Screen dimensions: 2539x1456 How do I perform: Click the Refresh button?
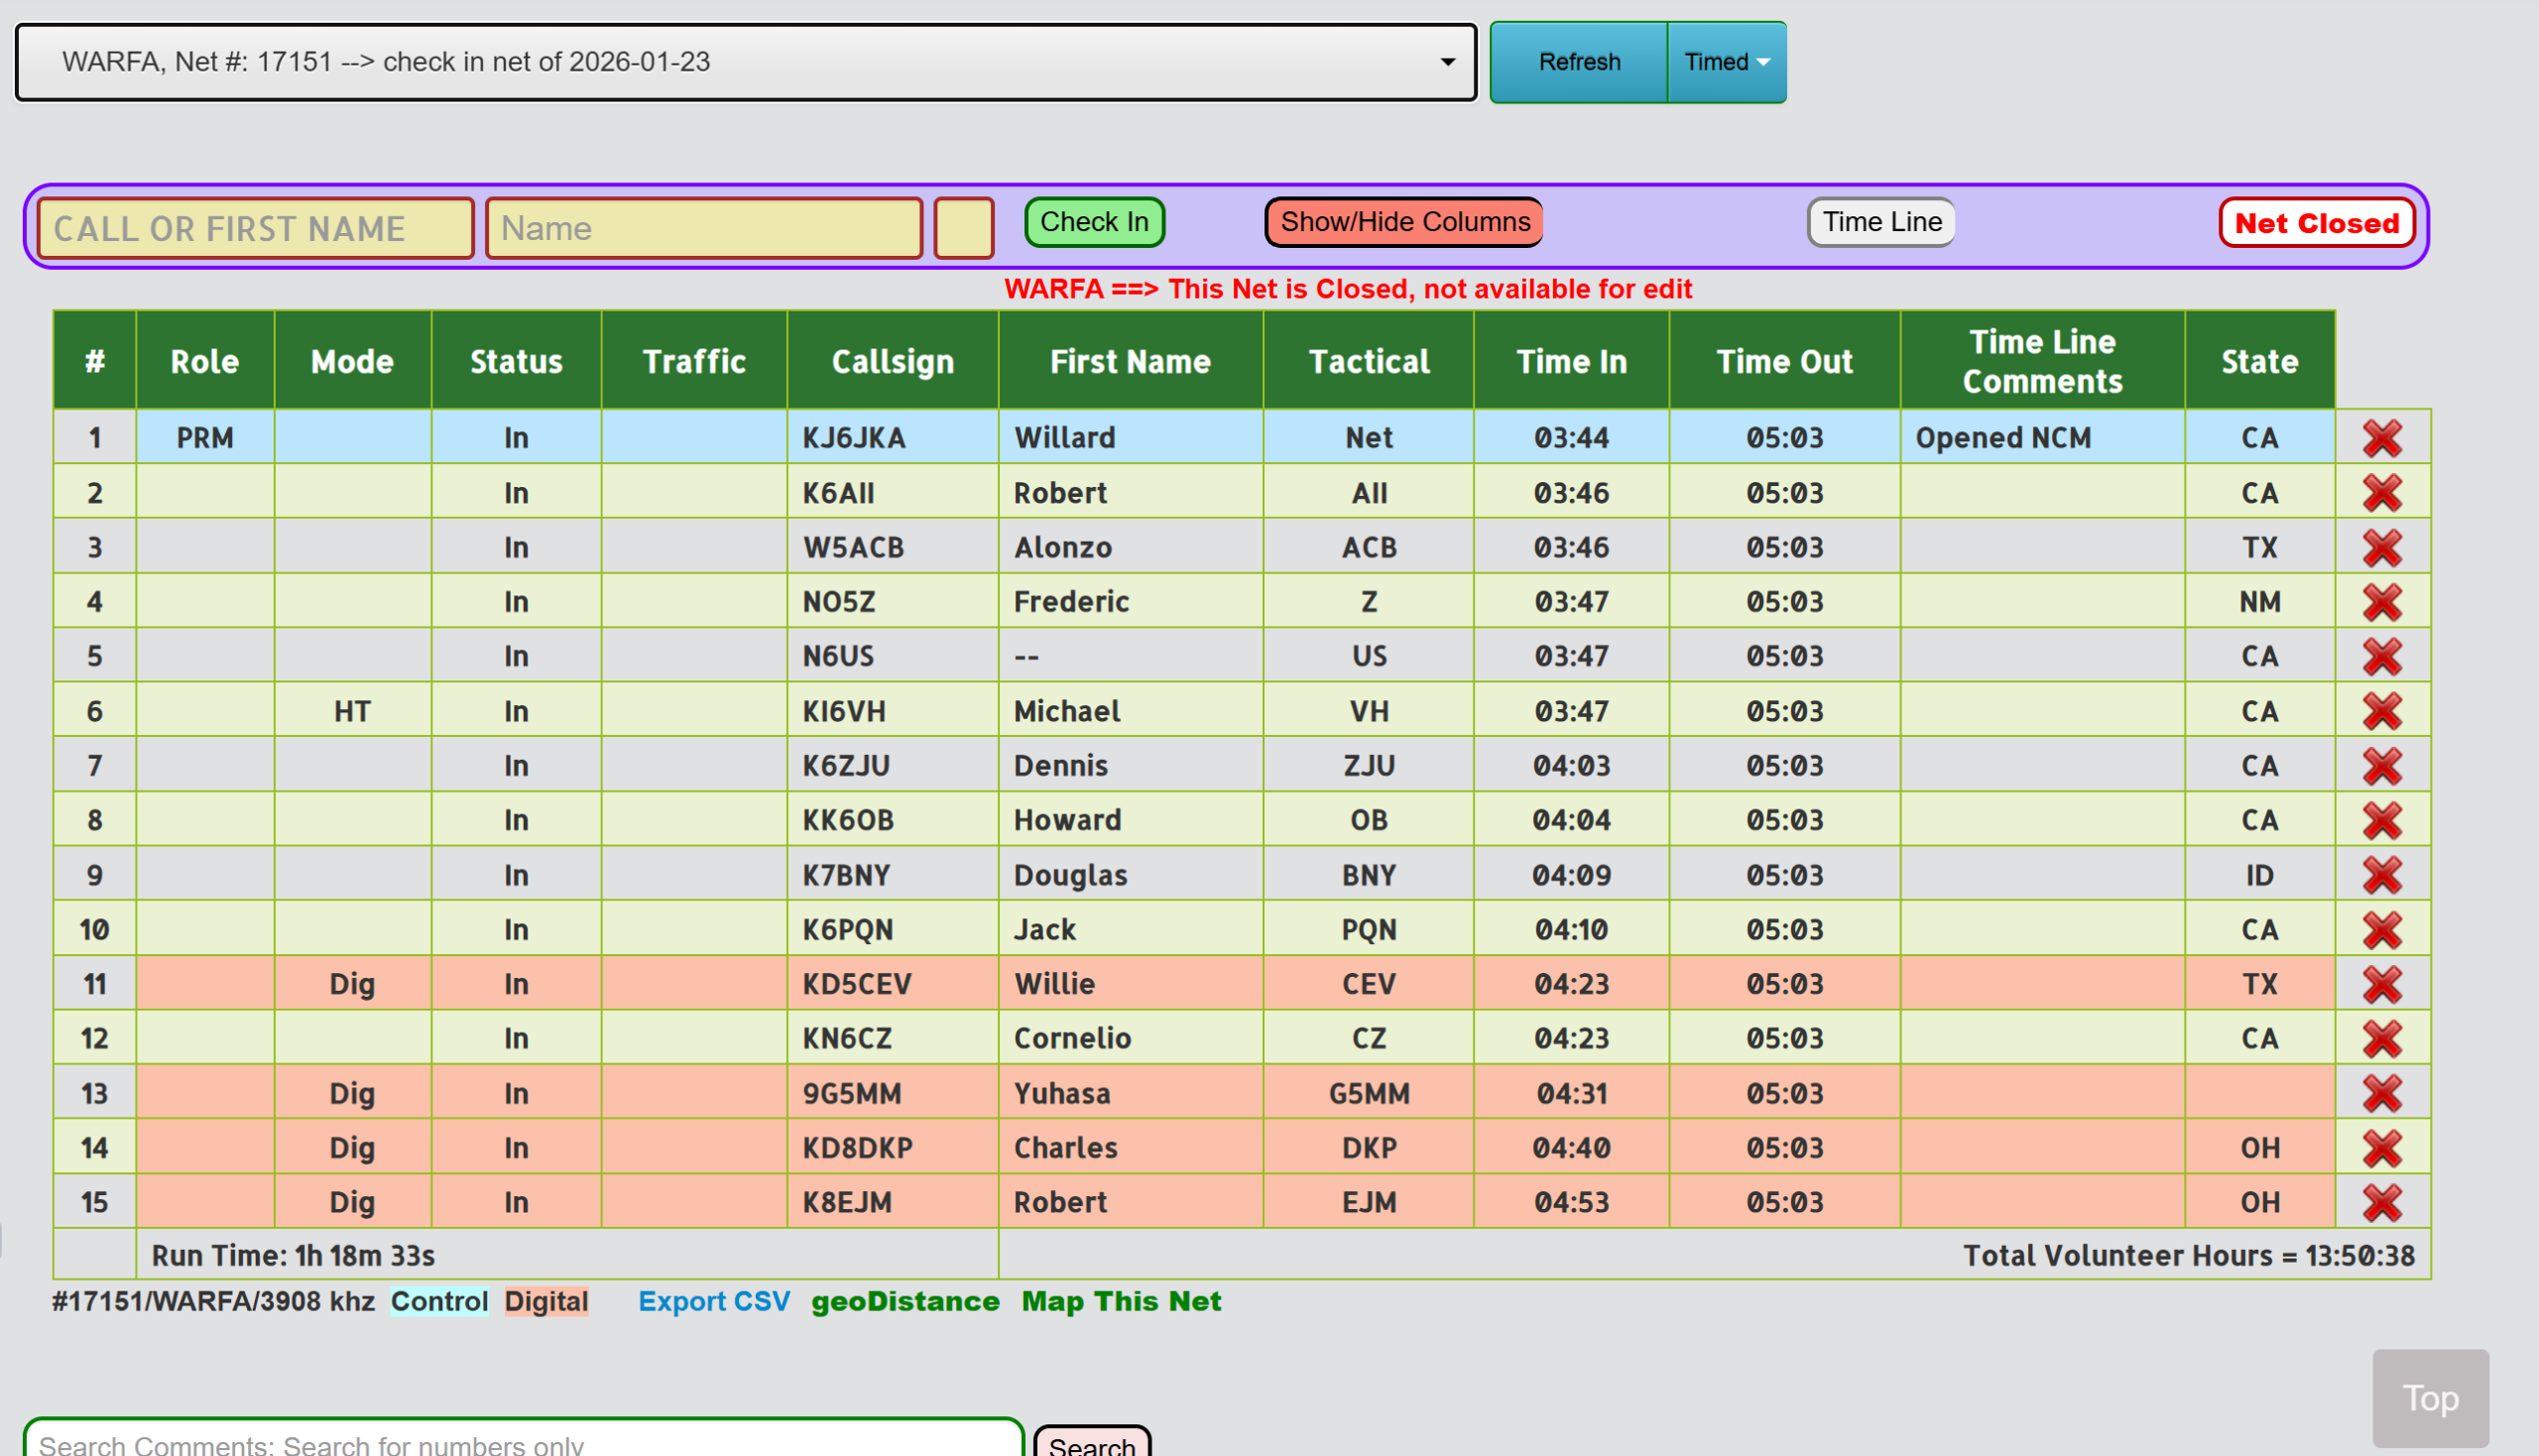pyautogui.click(x=1578, y=62)
